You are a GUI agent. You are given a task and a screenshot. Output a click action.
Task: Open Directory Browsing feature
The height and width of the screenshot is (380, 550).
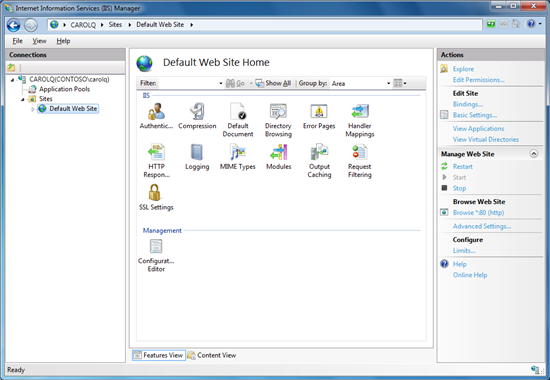point(278,120)
